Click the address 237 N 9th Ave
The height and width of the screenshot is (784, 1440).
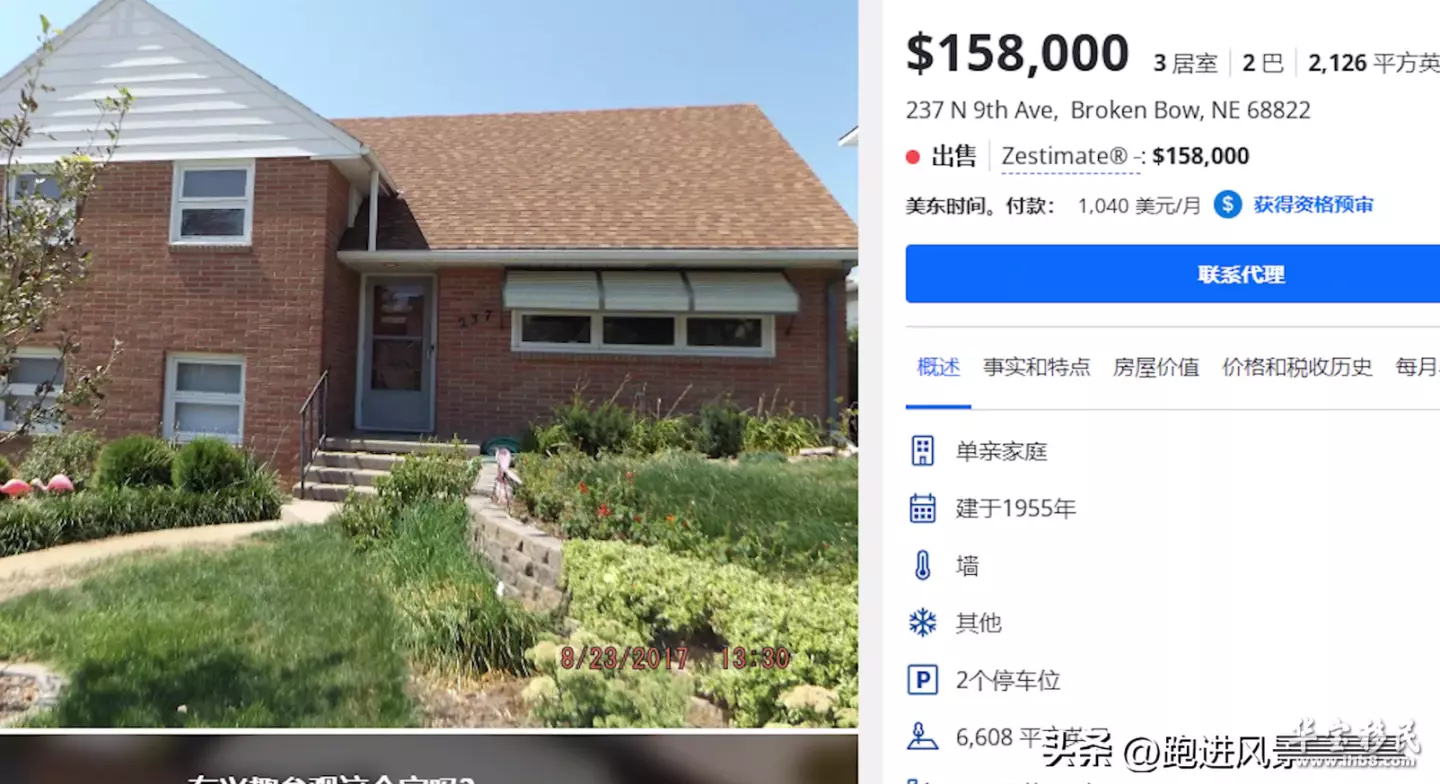(980, 110)
